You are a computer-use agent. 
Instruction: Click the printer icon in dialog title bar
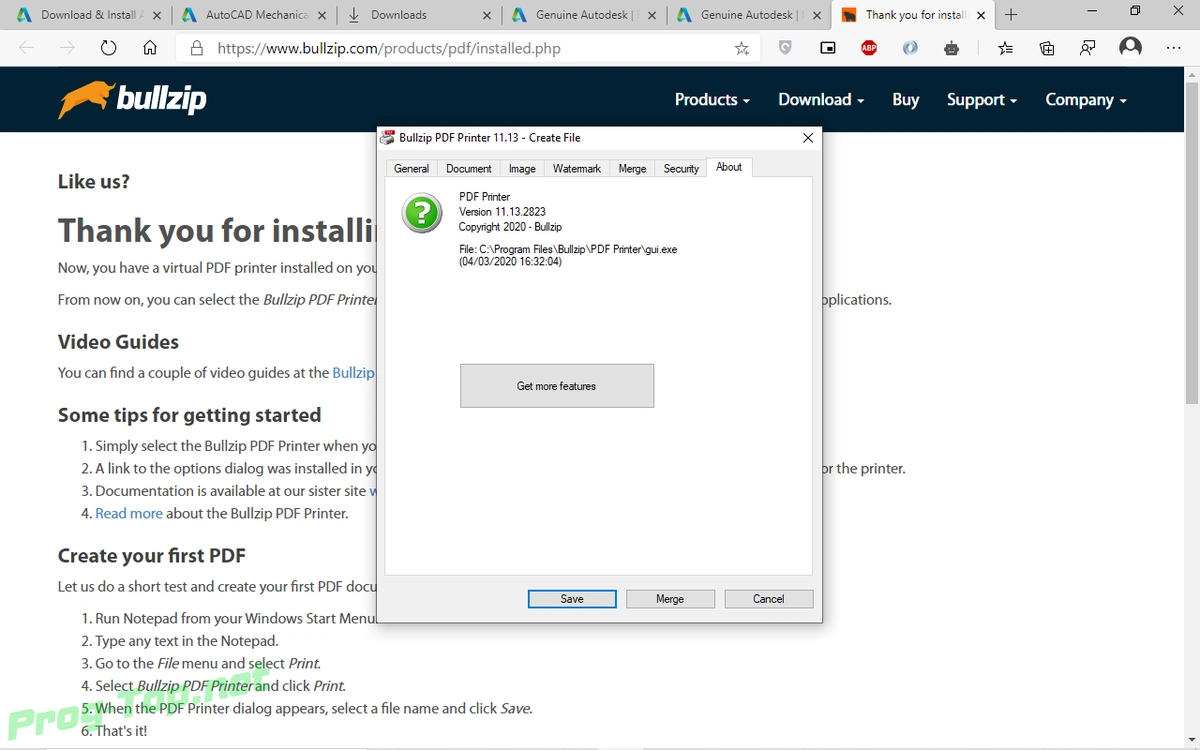(387, 138)
